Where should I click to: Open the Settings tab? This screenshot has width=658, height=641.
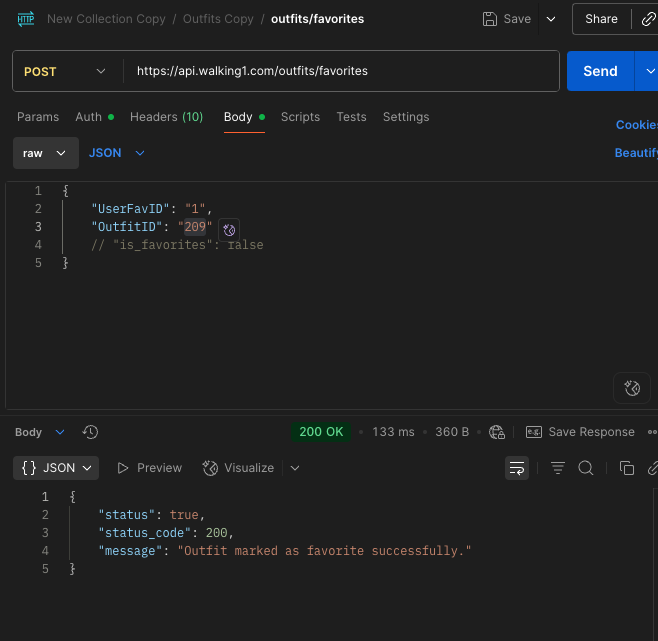click(x=406, y=117)
